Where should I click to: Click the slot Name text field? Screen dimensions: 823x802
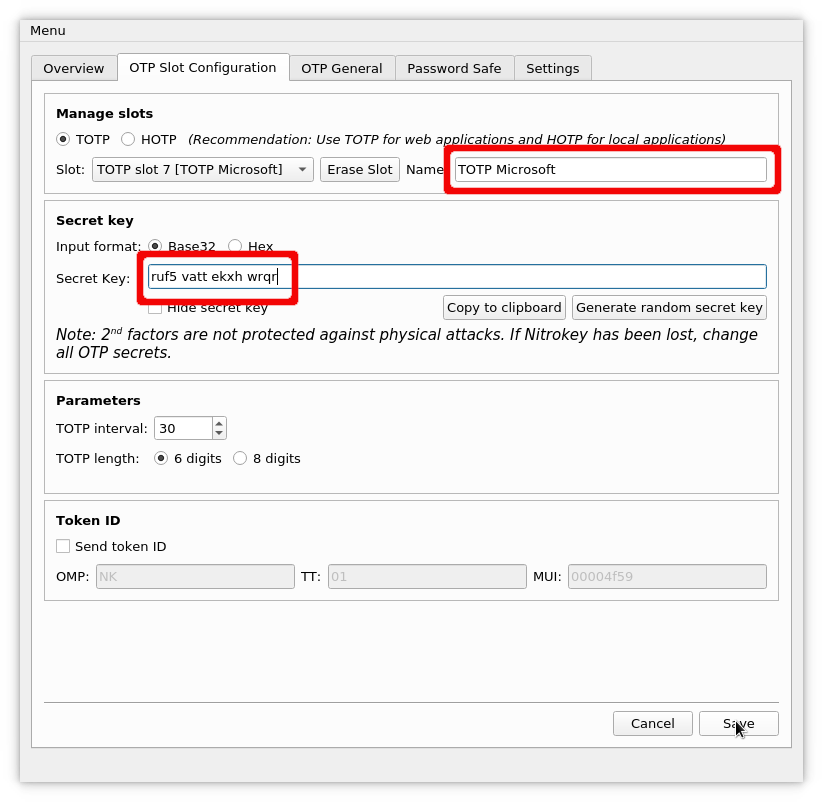pyautogui.click(x=610, y=170)
